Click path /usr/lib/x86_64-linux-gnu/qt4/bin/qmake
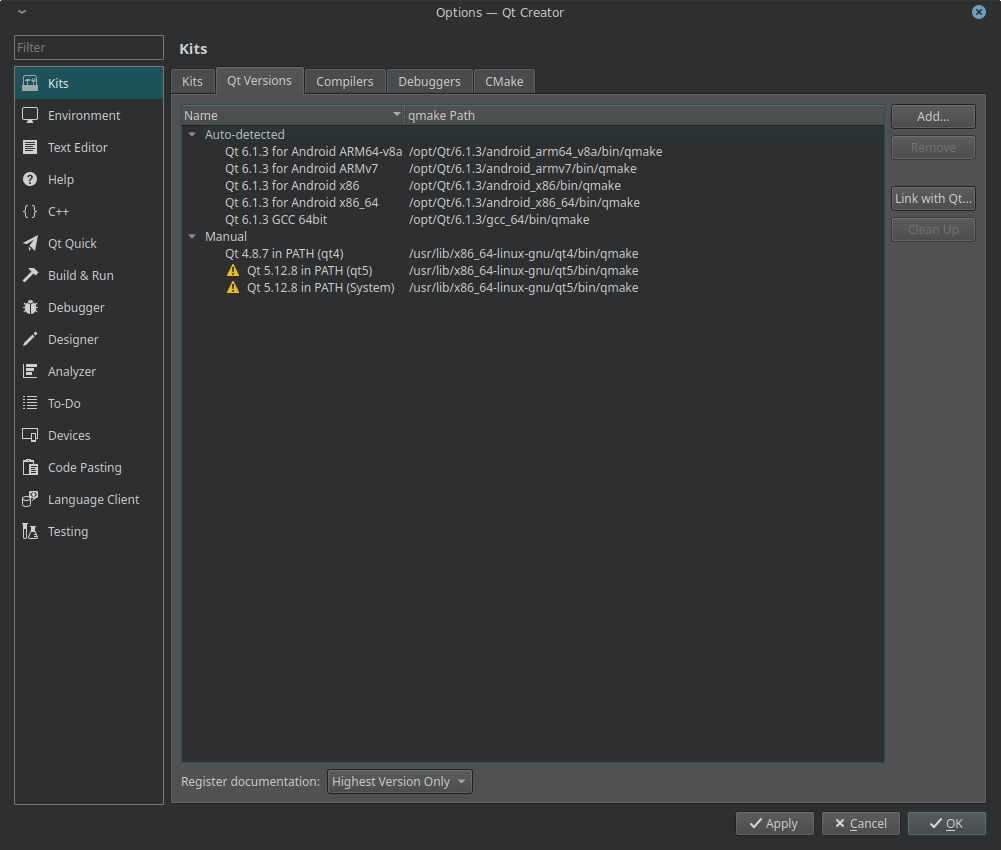Viewport: 1001px width, 850px height. pyautogui.click(x=523, y=254)
